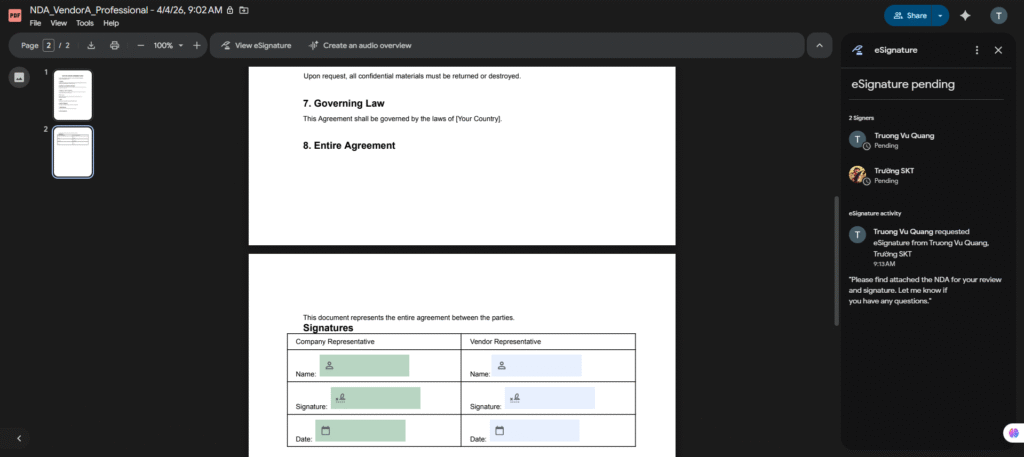1024x457 pixels.
Task: Select the page 1 thumbnail
Action: [72, 95]
